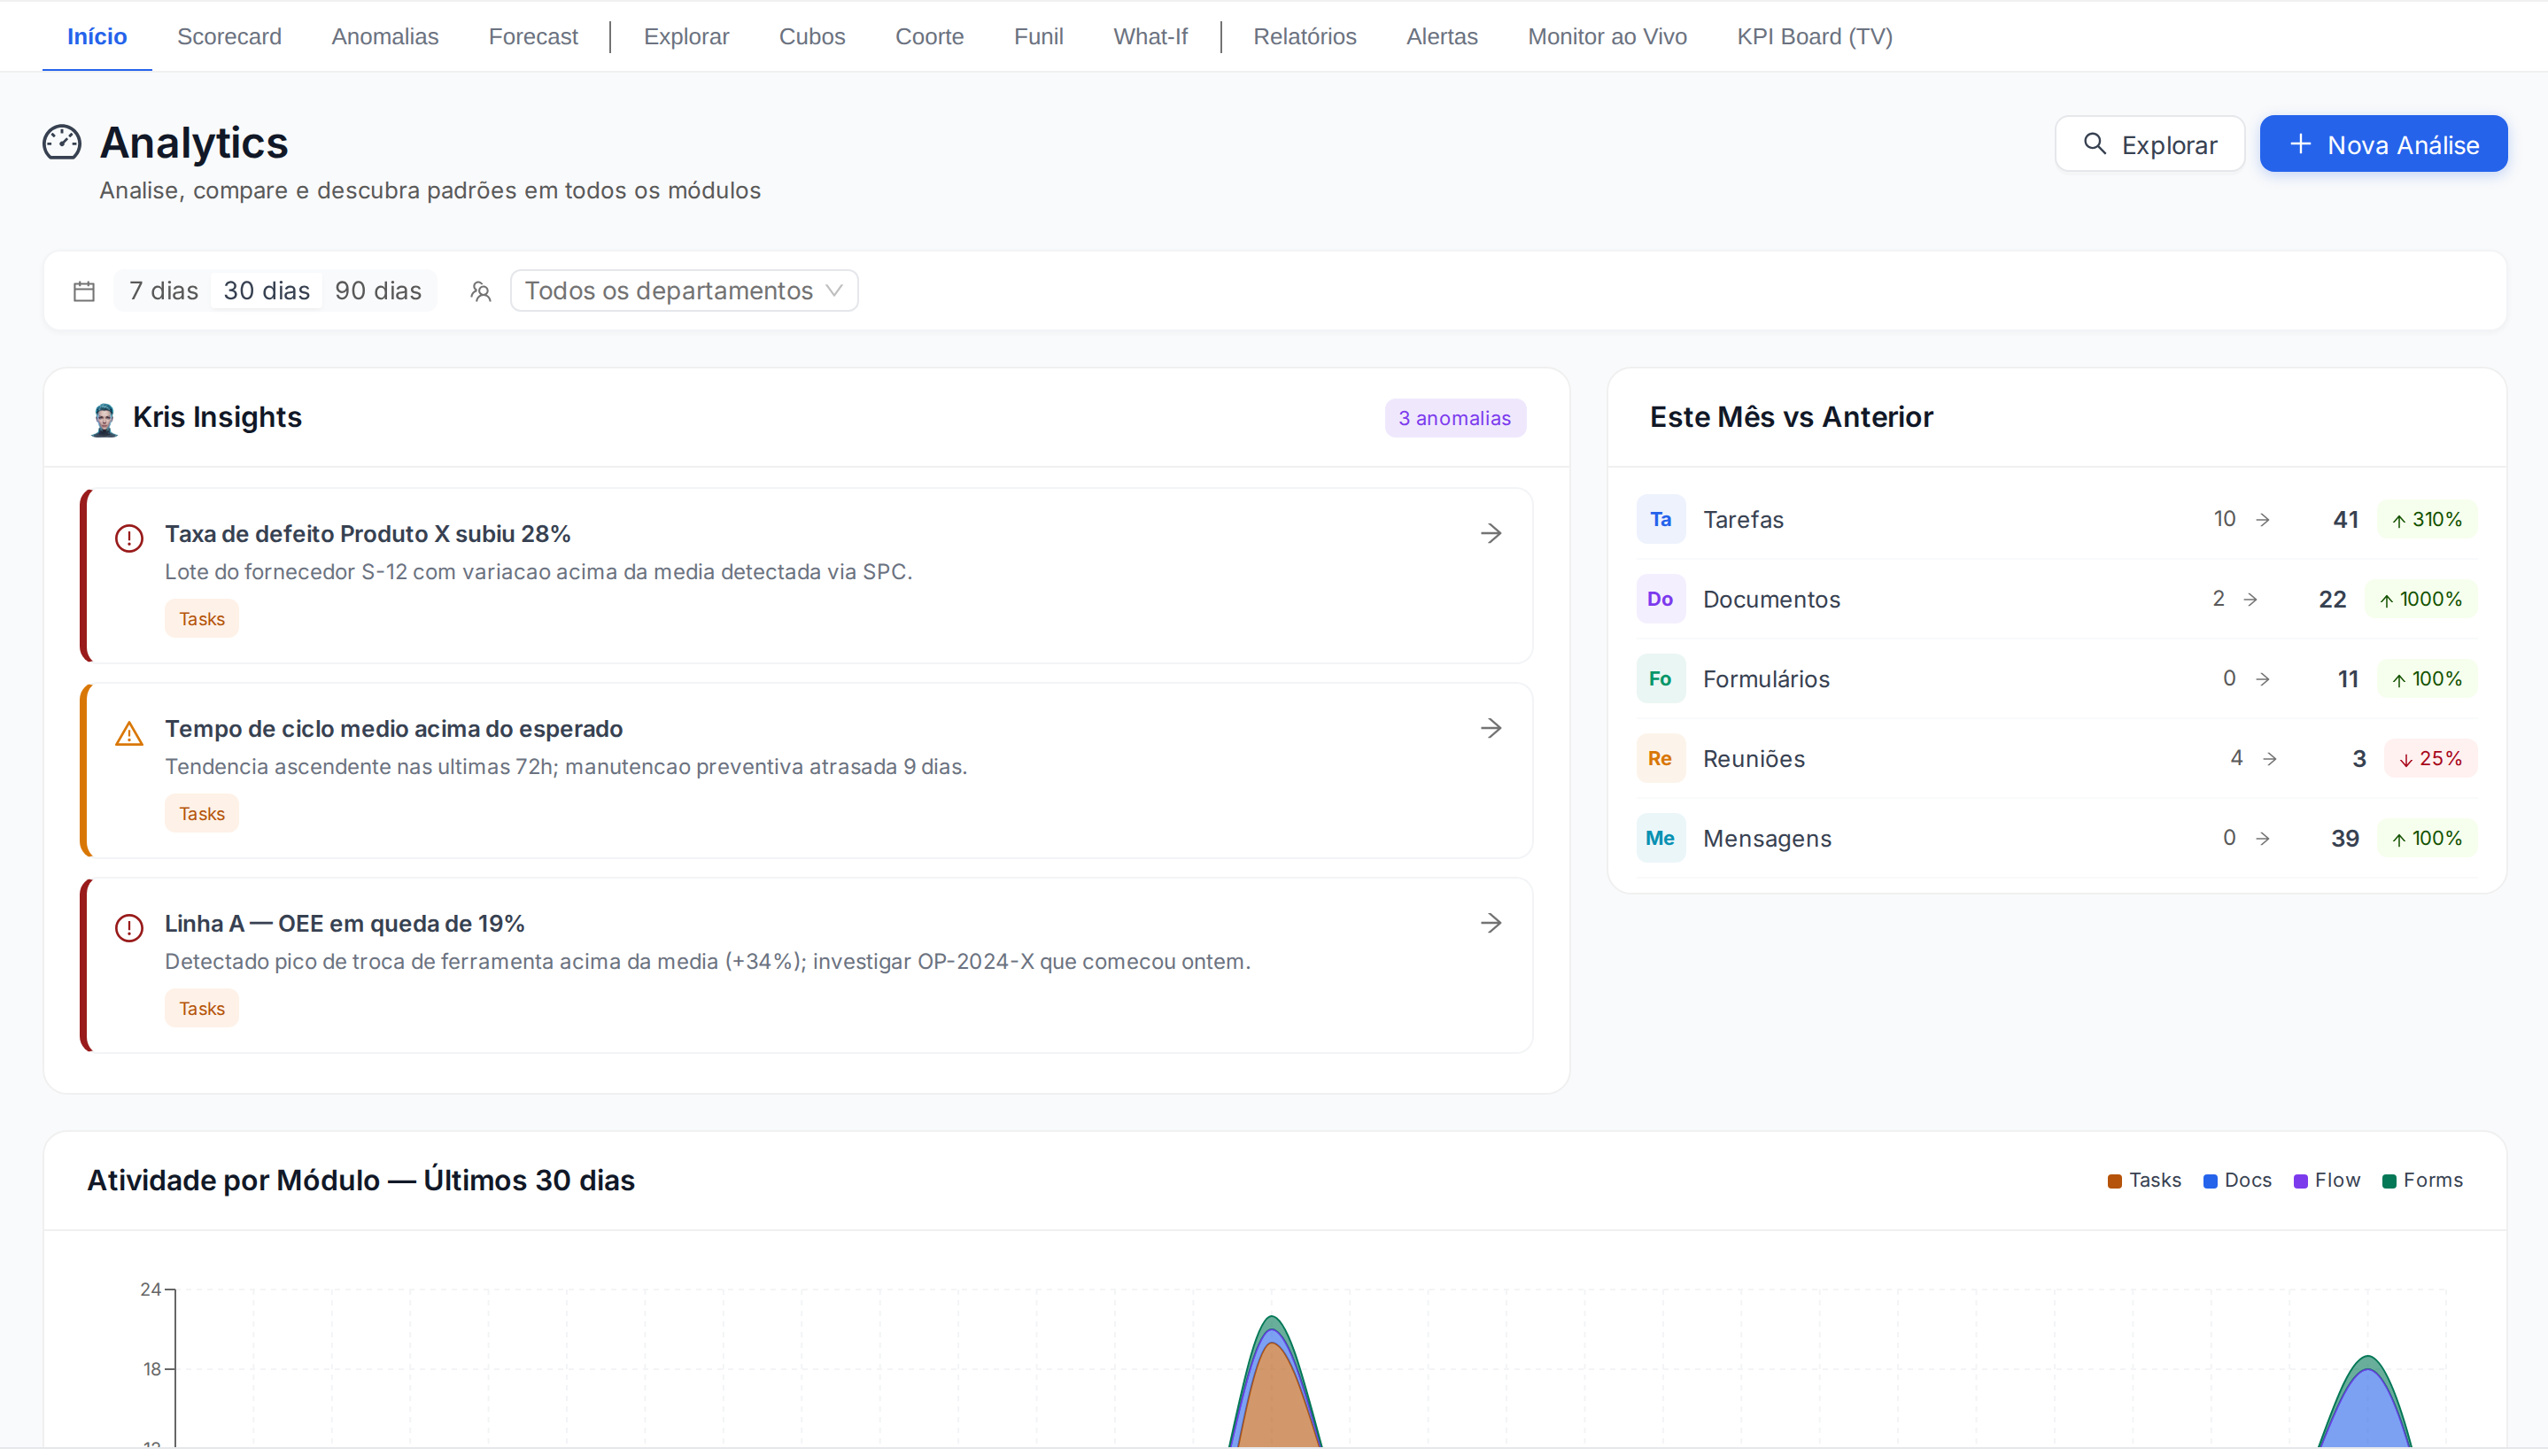Click the departments people icon

[481, 291]
